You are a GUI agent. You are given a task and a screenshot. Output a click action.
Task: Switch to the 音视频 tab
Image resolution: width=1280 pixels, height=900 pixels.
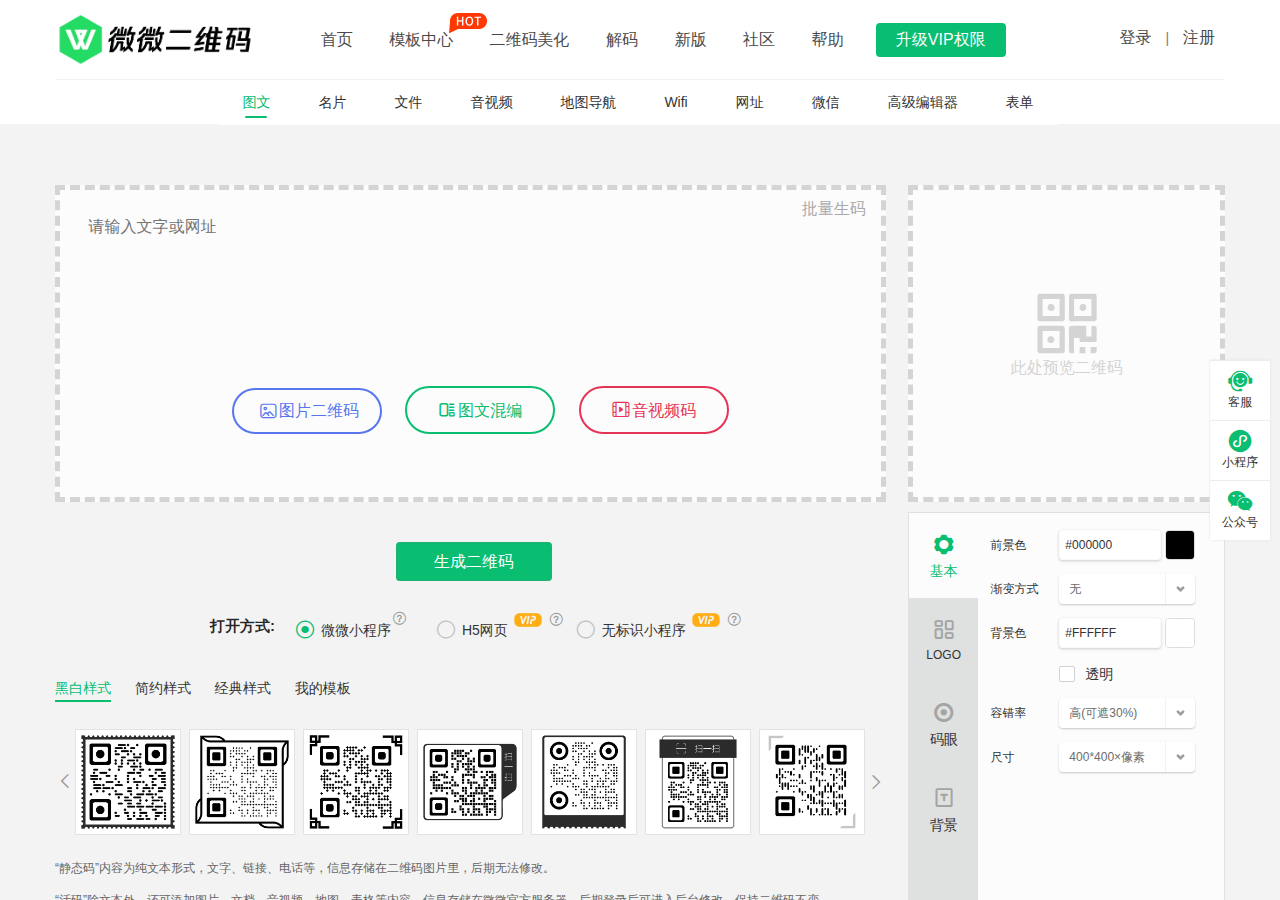coord(492,102)
